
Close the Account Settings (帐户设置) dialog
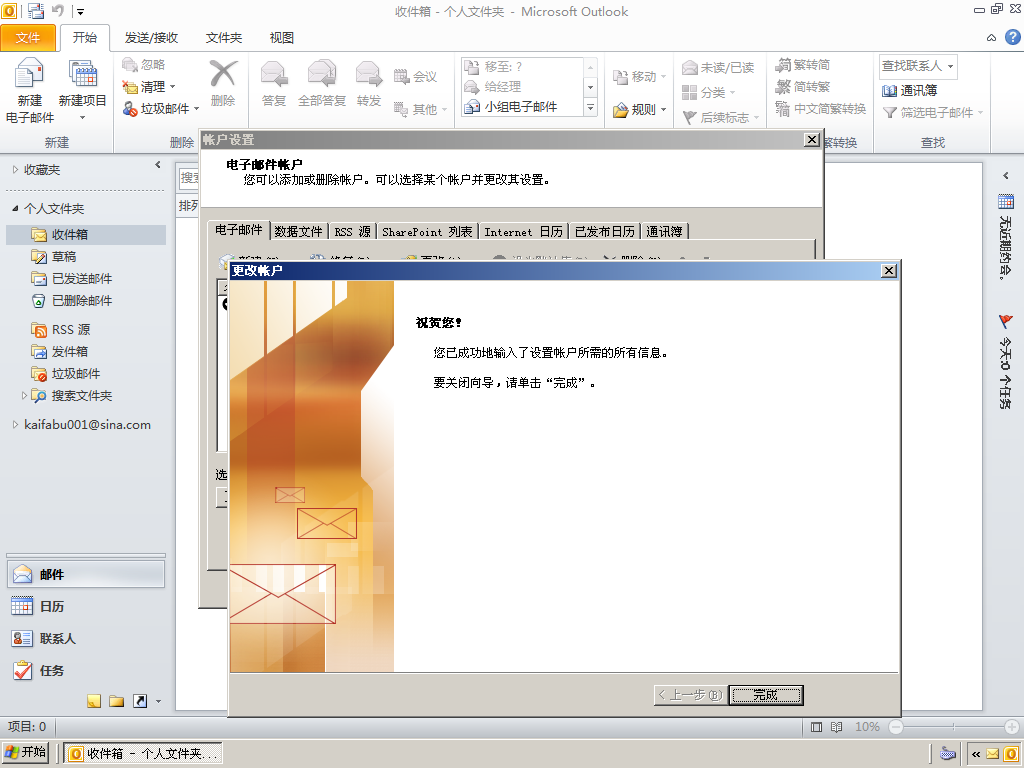811,140
